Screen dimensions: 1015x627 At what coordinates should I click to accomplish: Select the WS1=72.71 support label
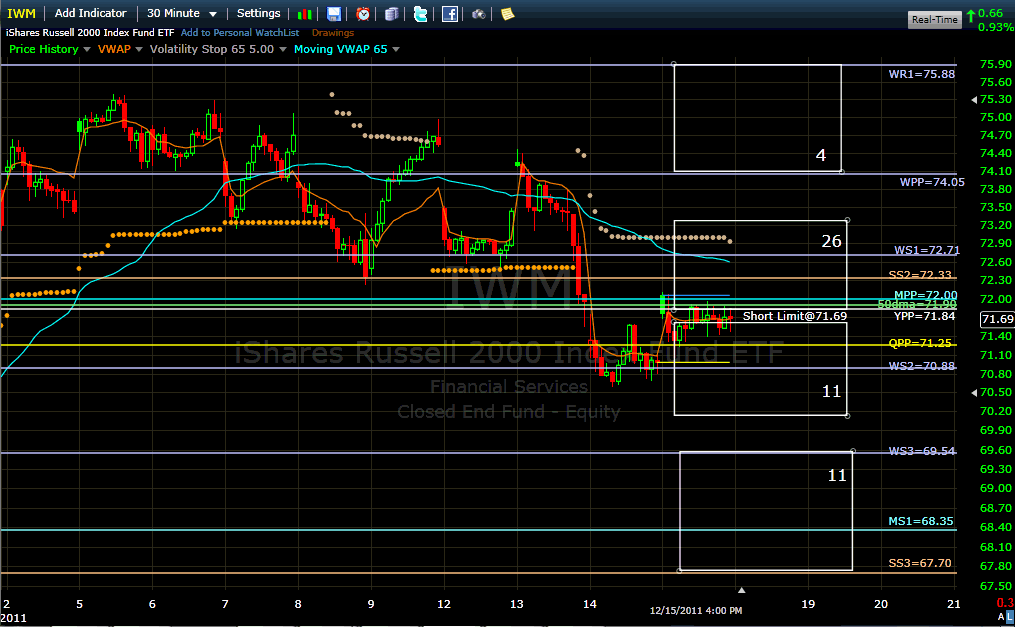pyautogui.click(x=927, y=250)
